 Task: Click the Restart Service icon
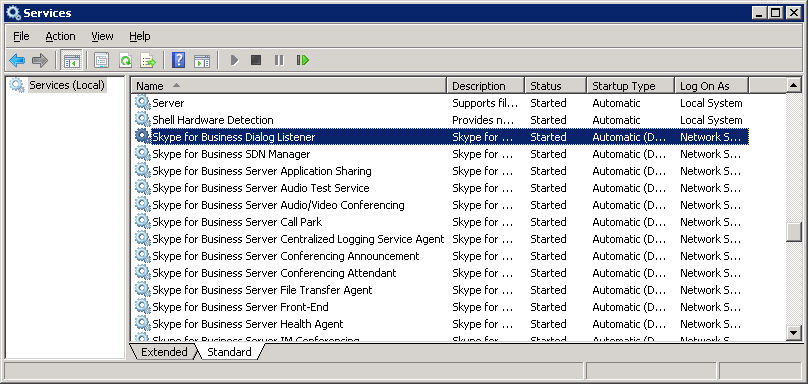302,60
